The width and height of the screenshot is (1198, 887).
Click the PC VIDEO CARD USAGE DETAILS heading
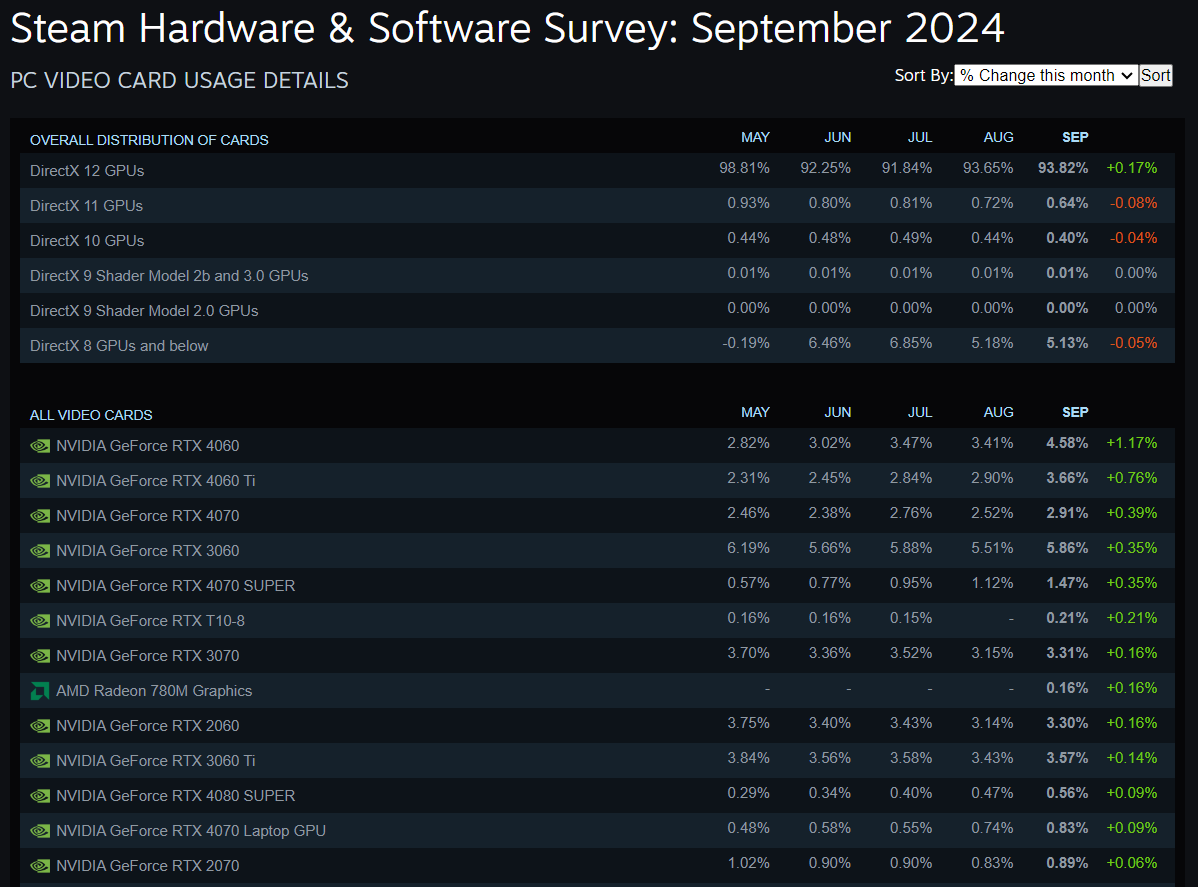[179, 80]
